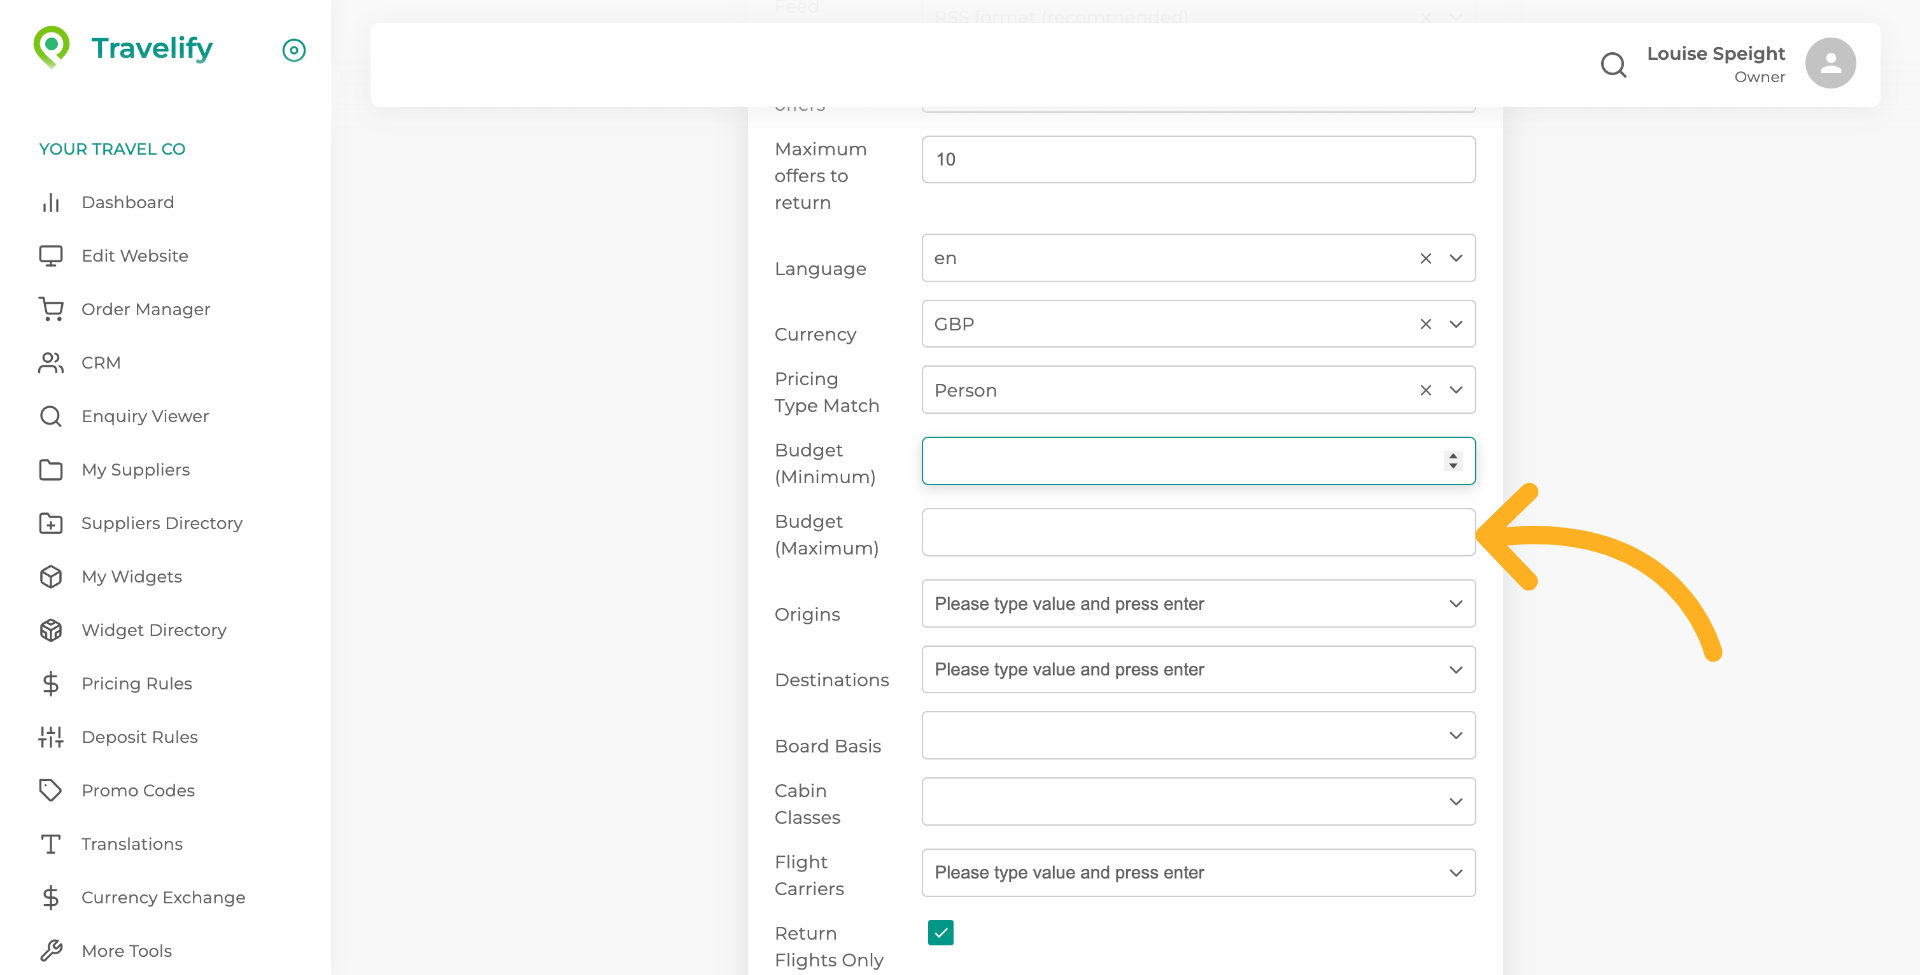Viewport: 1920px width, 975px height.
Task: Clear the Language selection with X
Action: coord(1426,259)
